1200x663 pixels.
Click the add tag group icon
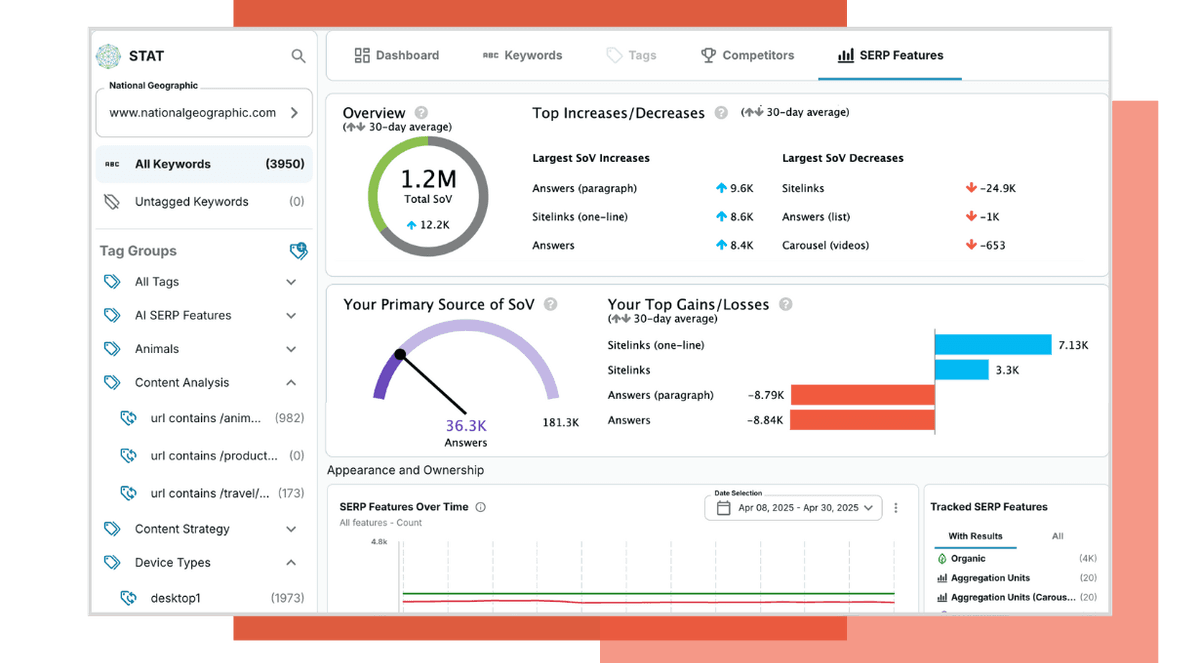coord(298,251)
